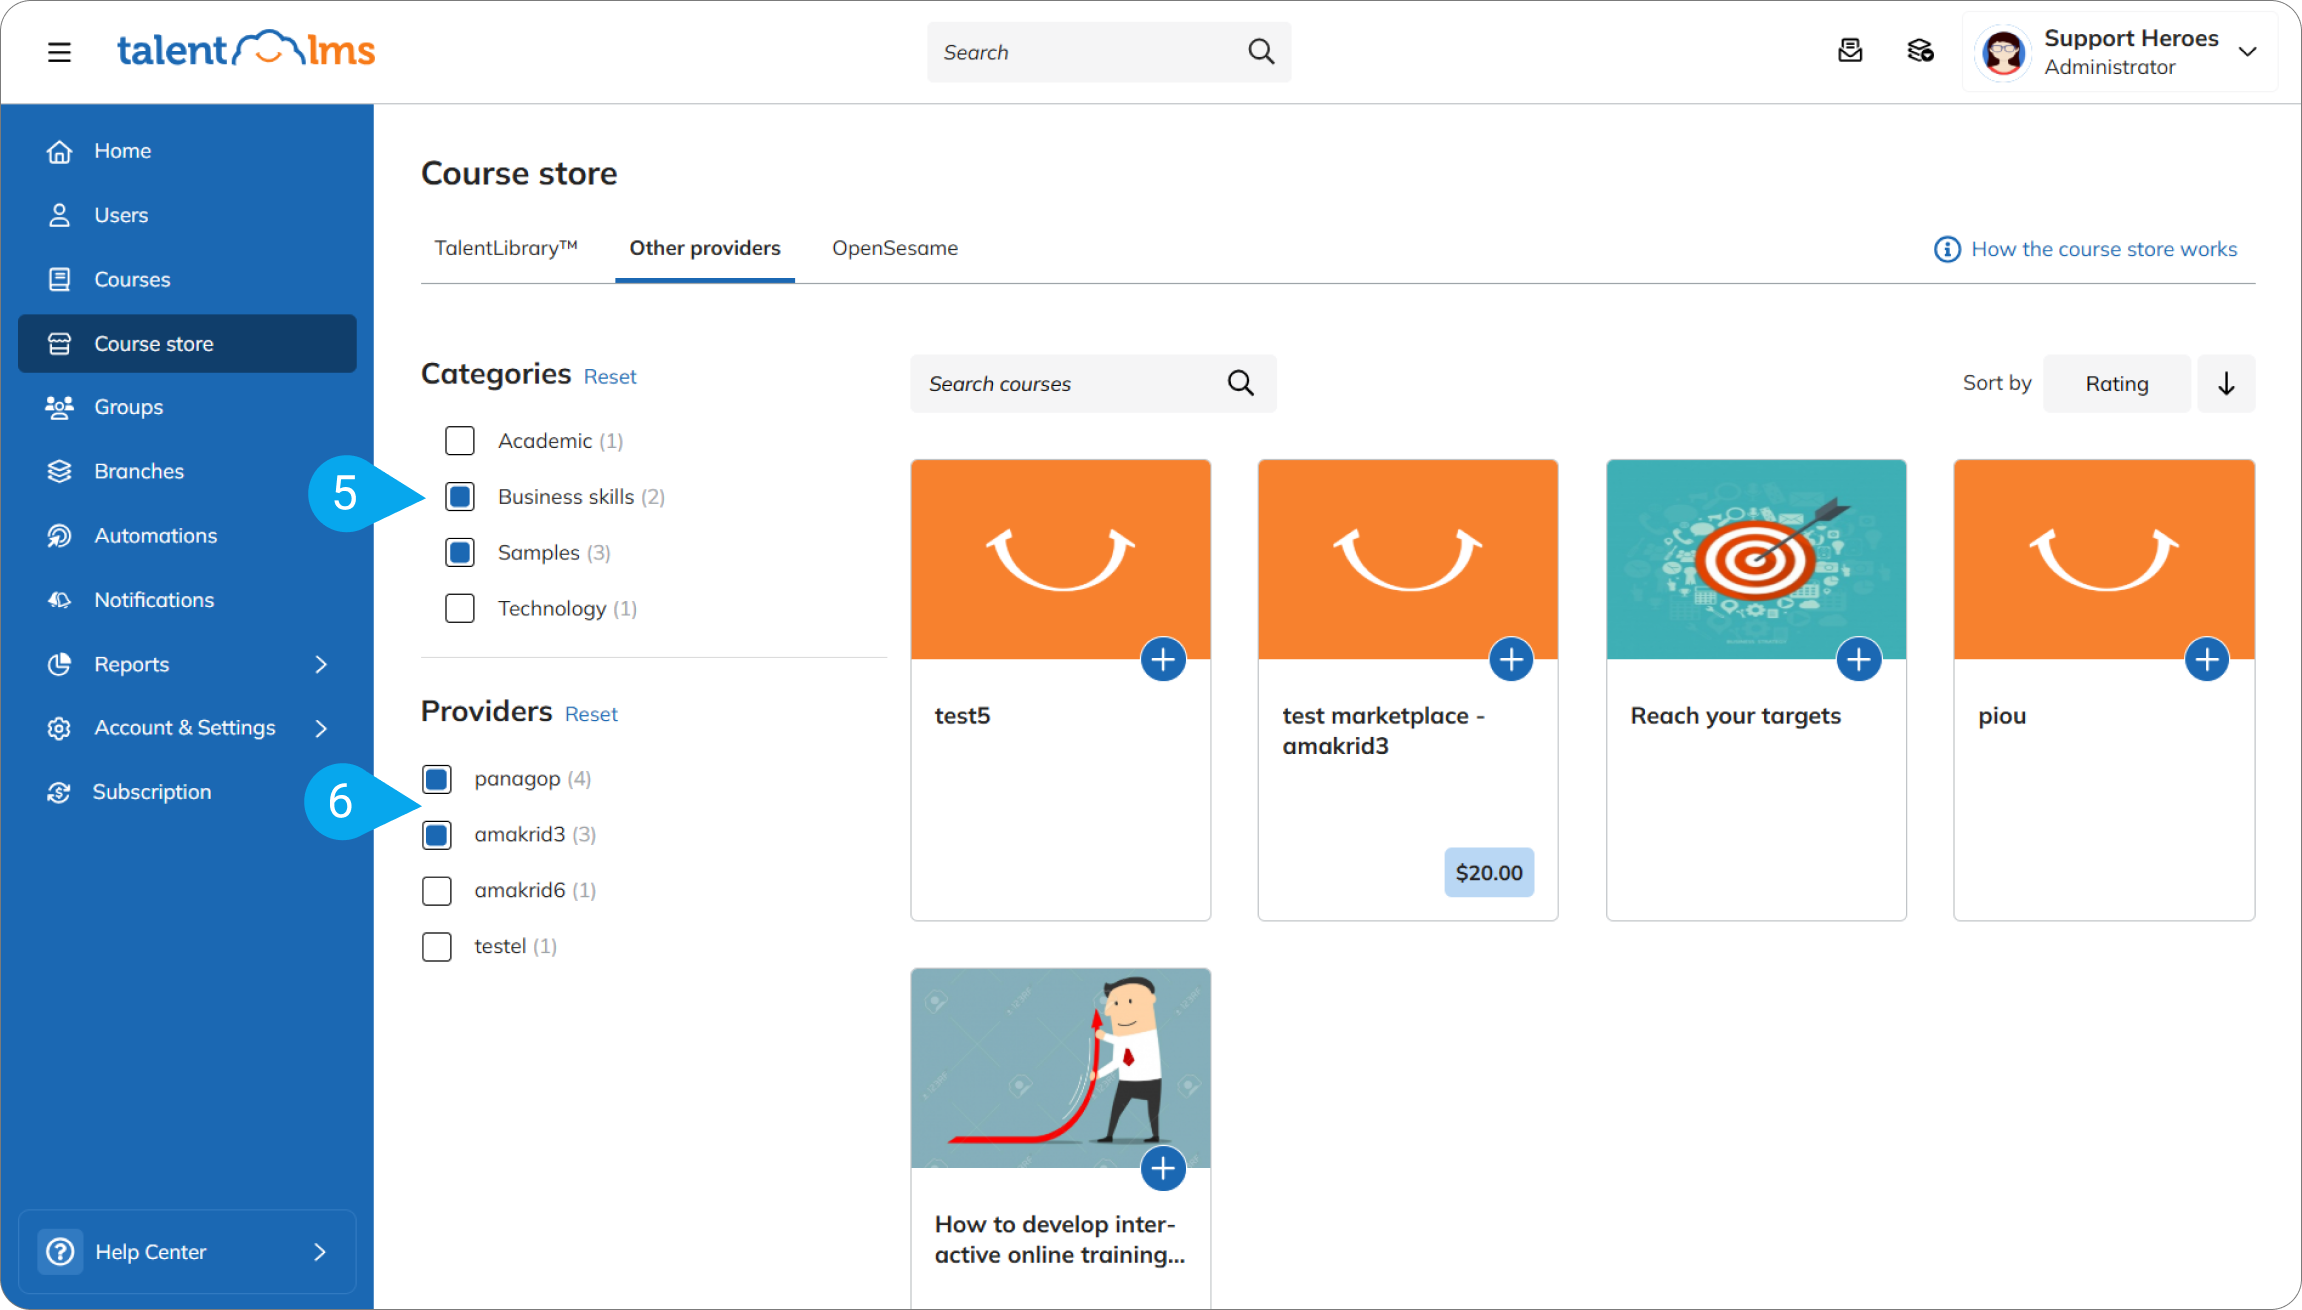Viewport: 2302px width, 1310px height.
Task: Click the Help Center question mark icon
Action: coord(60,1252)
